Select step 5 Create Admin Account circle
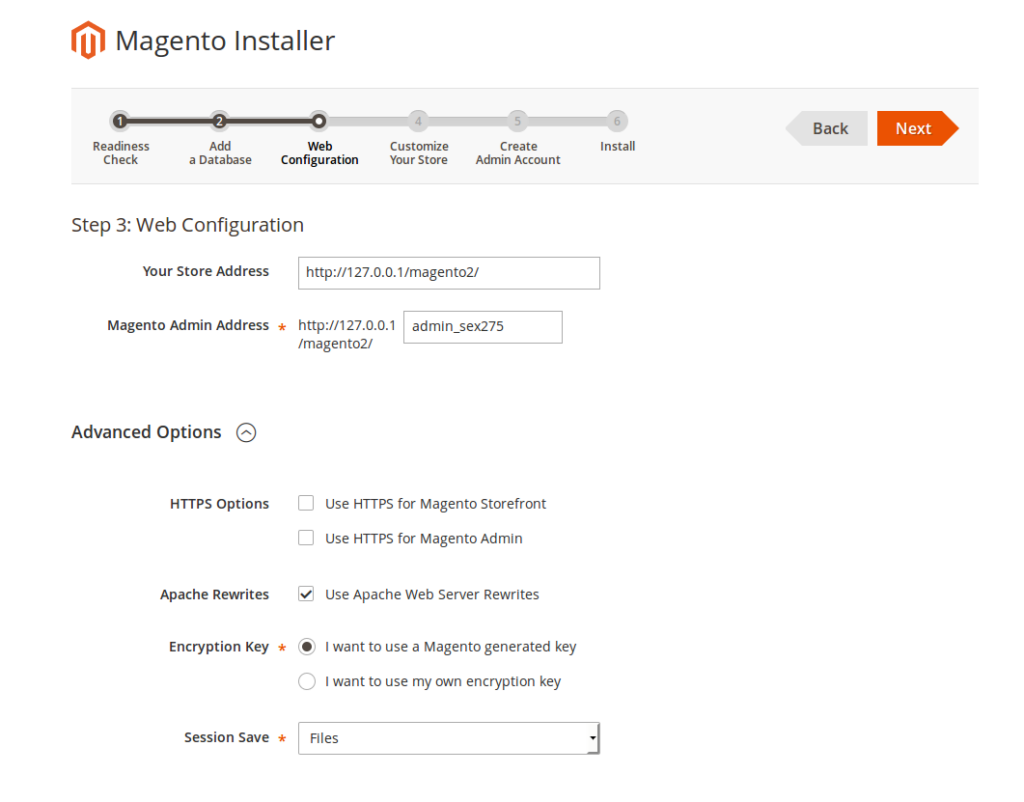 tap(517, 121)
